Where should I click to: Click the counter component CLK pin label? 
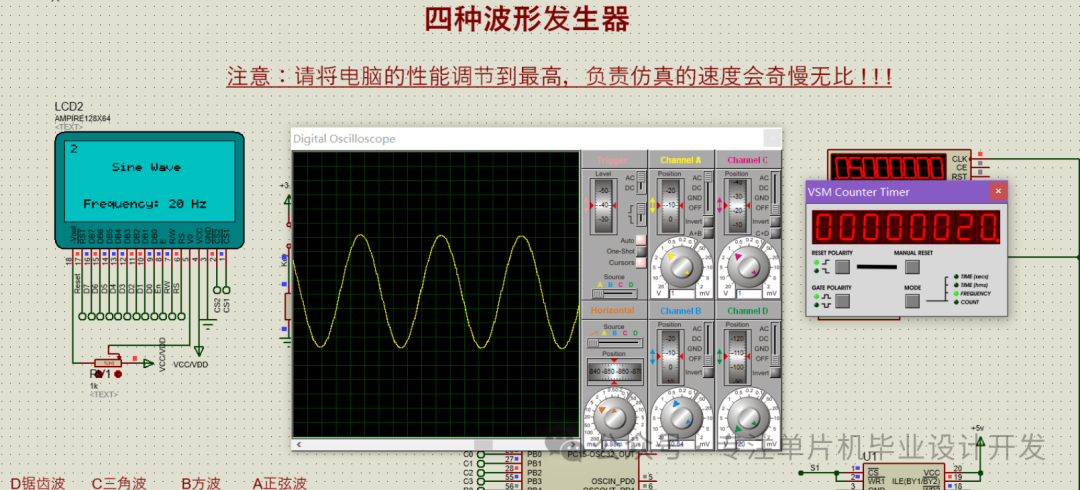click(960, 159)
